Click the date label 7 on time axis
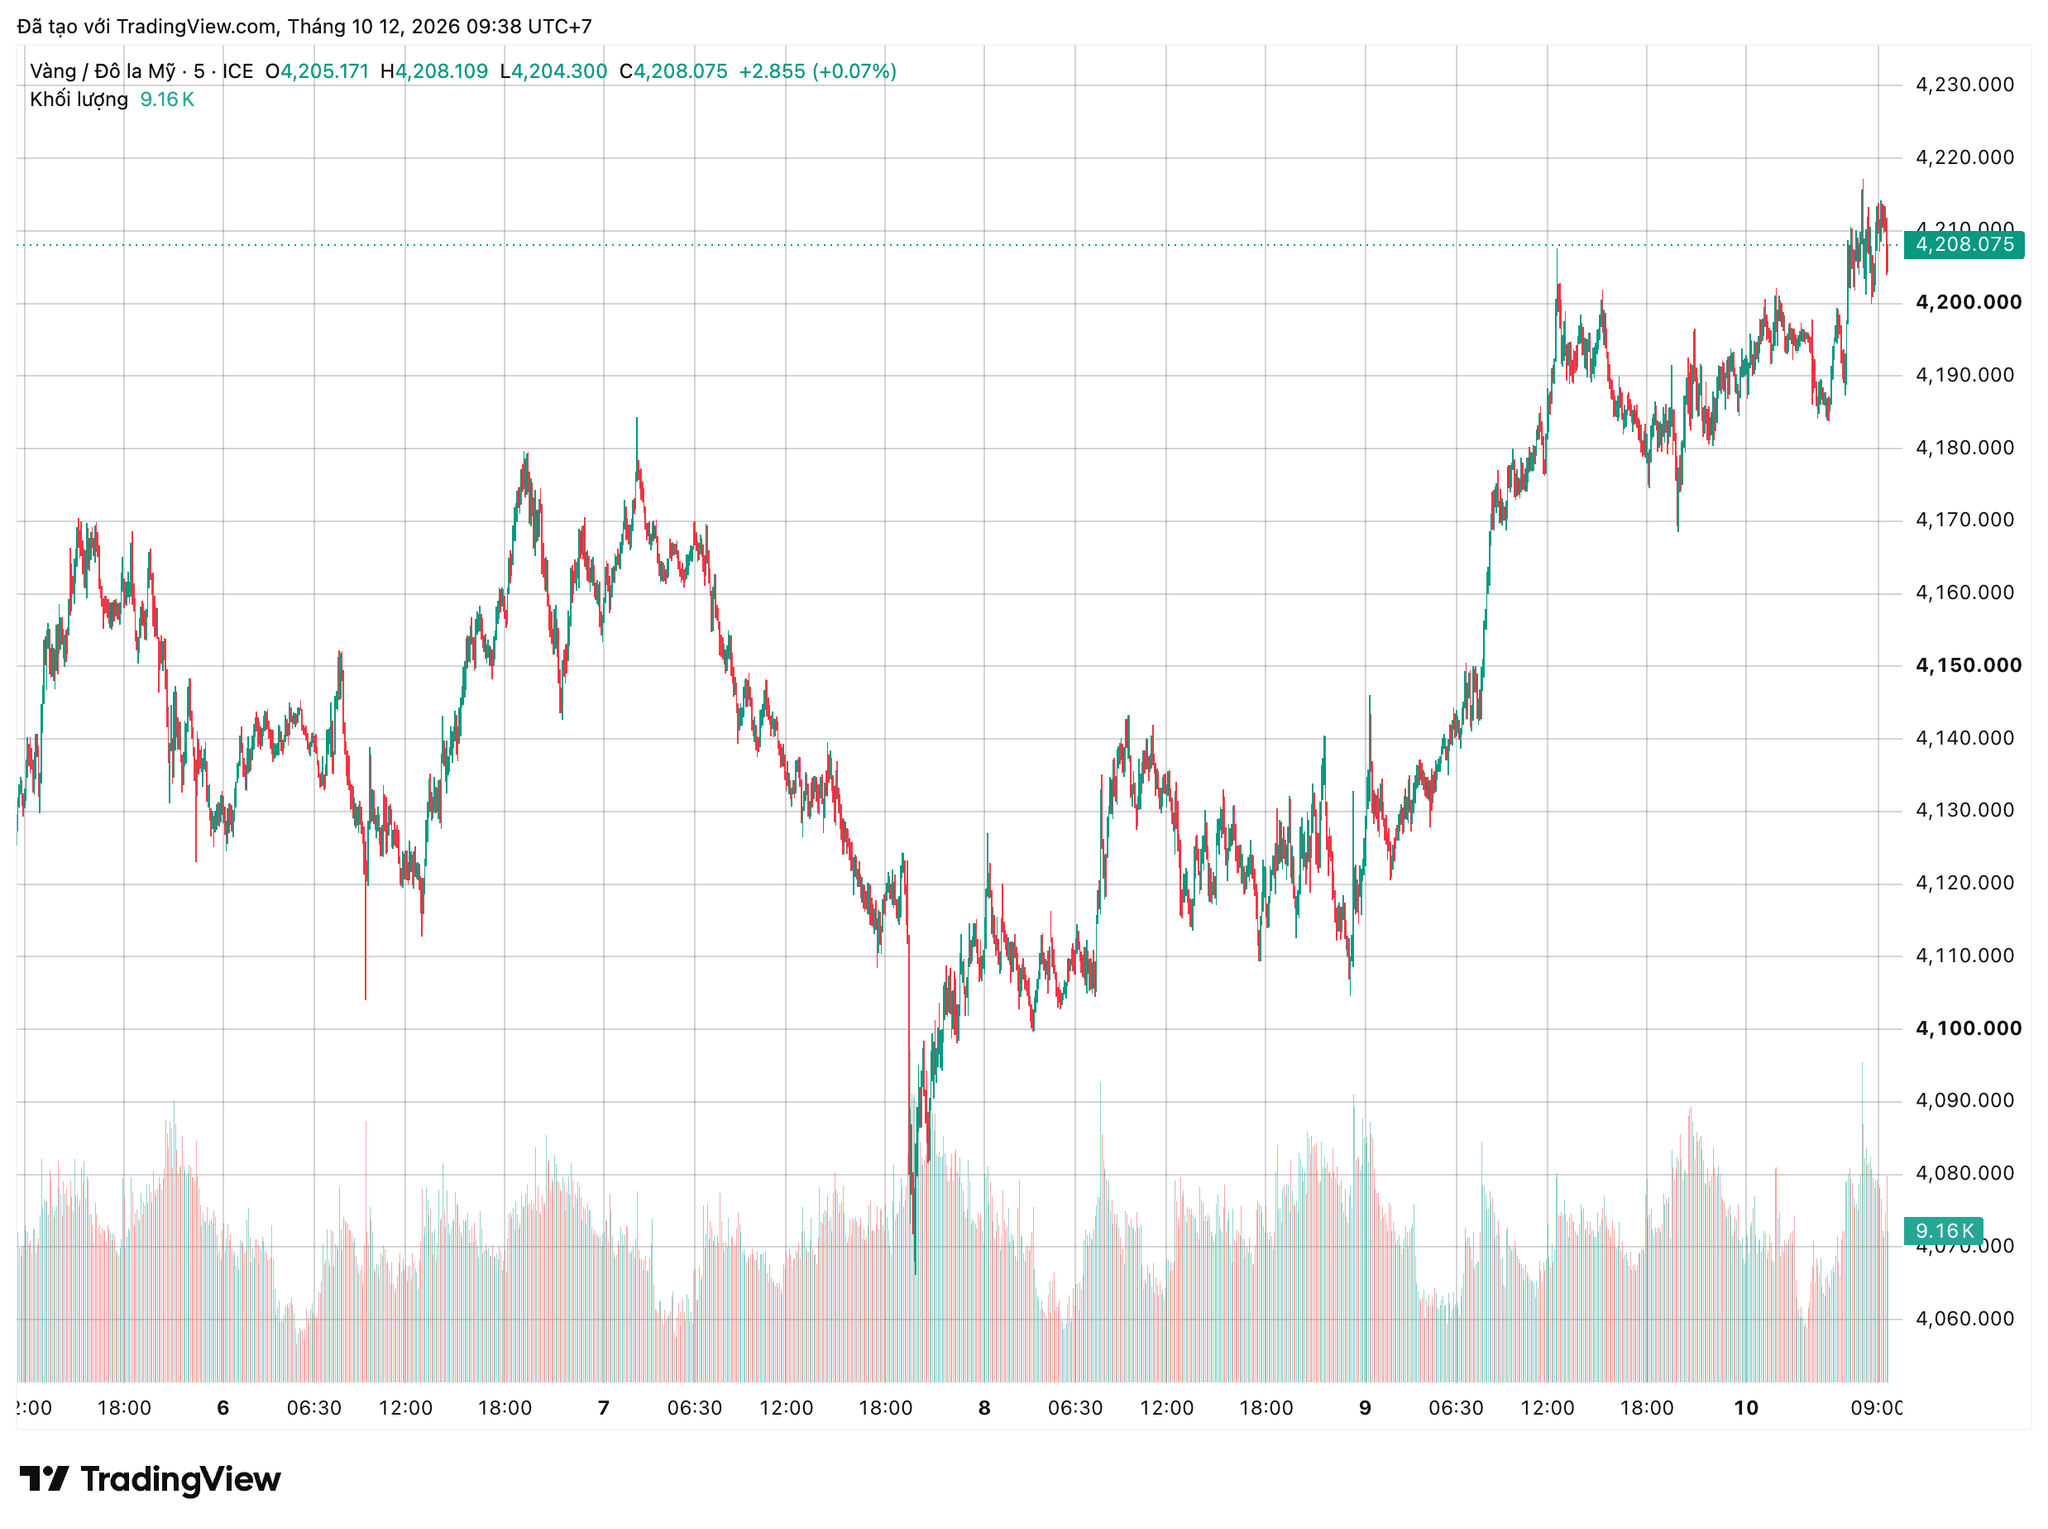The height and width of the screenshot is (1529, 2048). coord(603,1408)
